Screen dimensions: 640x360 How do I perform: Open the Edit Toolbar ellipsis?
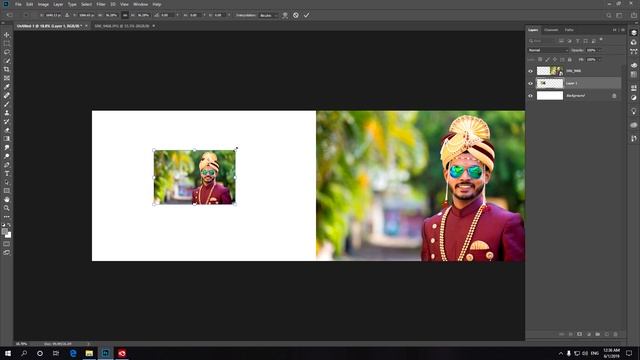pos(7,217)
